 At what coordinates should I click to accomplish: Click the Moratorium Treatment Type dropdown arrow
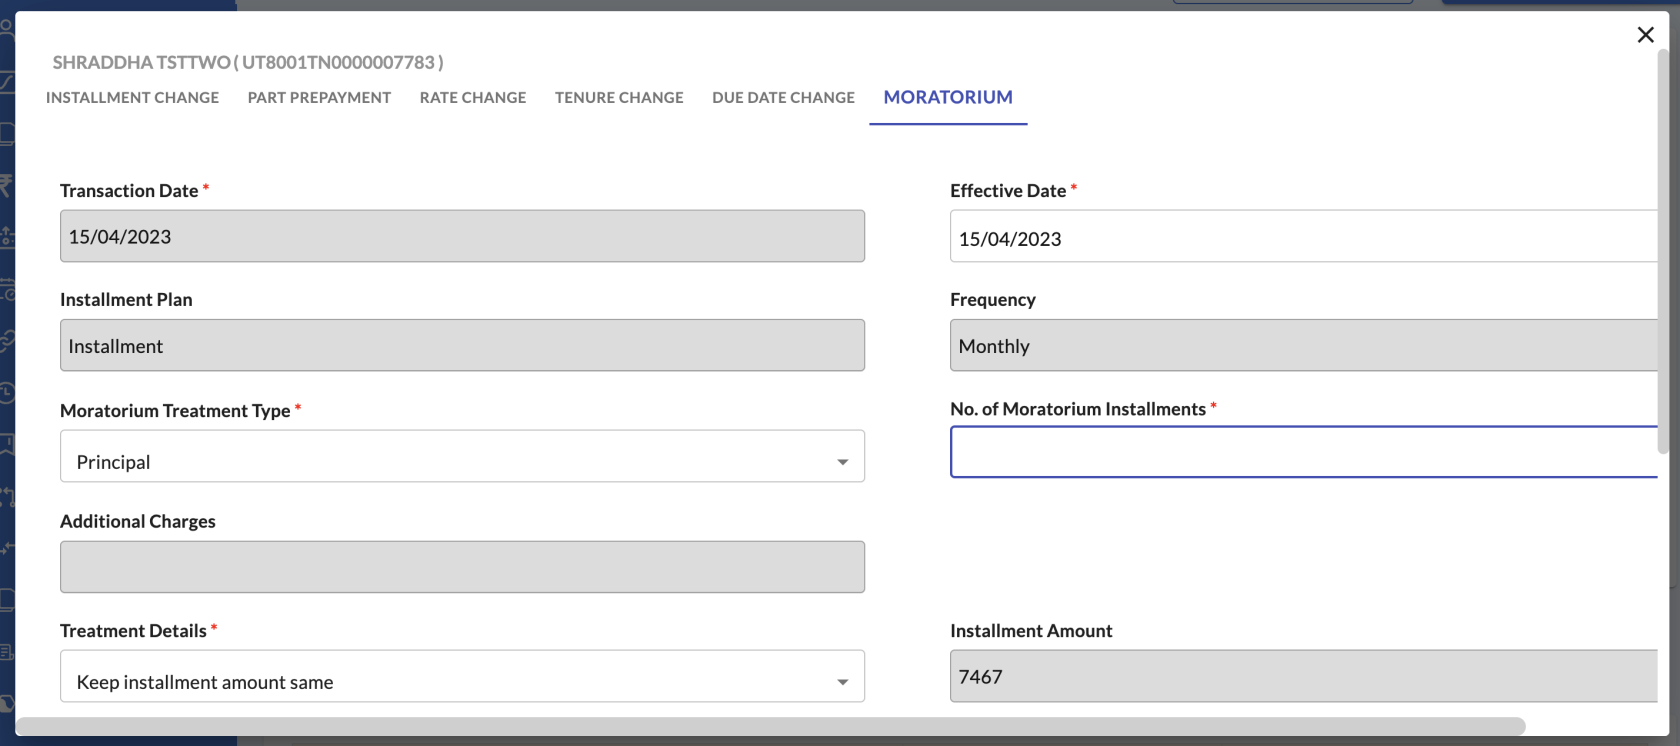(843, 462)
